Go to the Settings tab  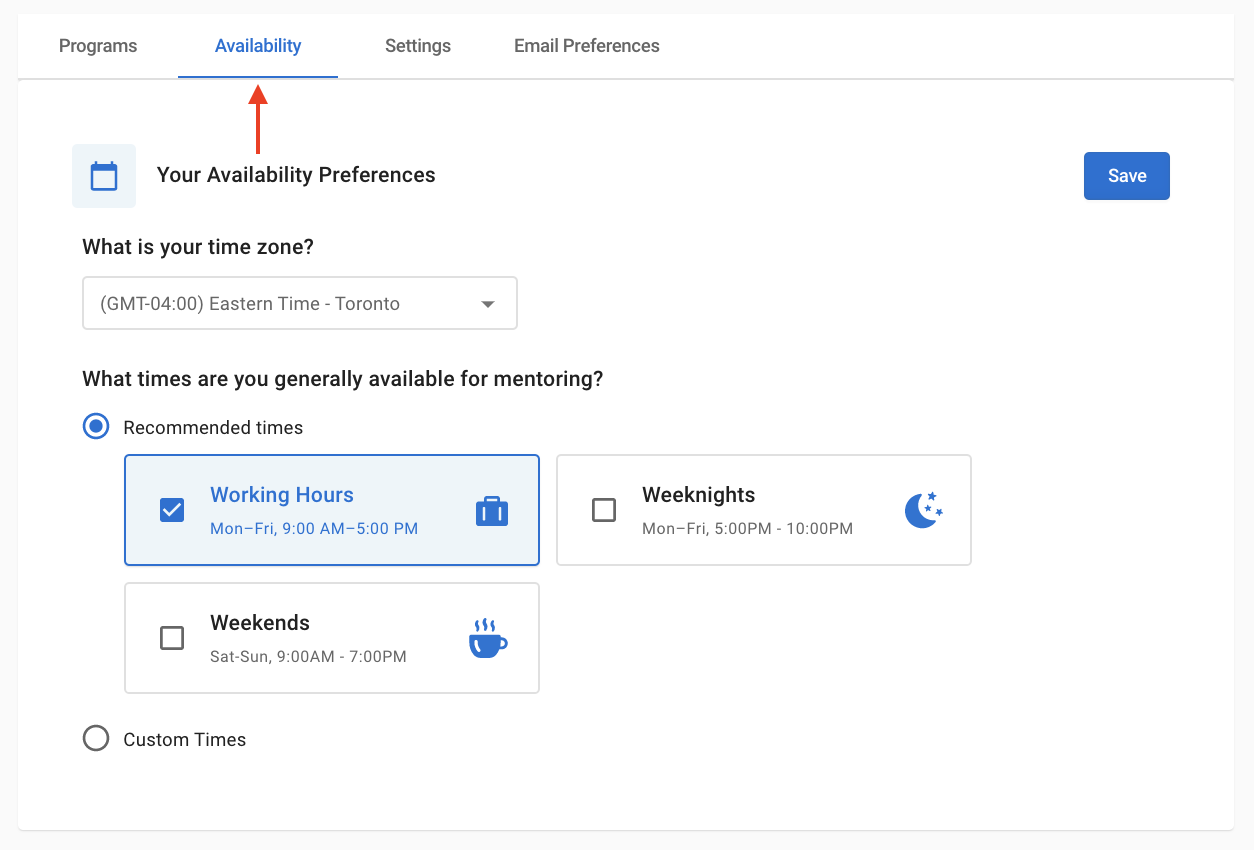tap(418, 46)
